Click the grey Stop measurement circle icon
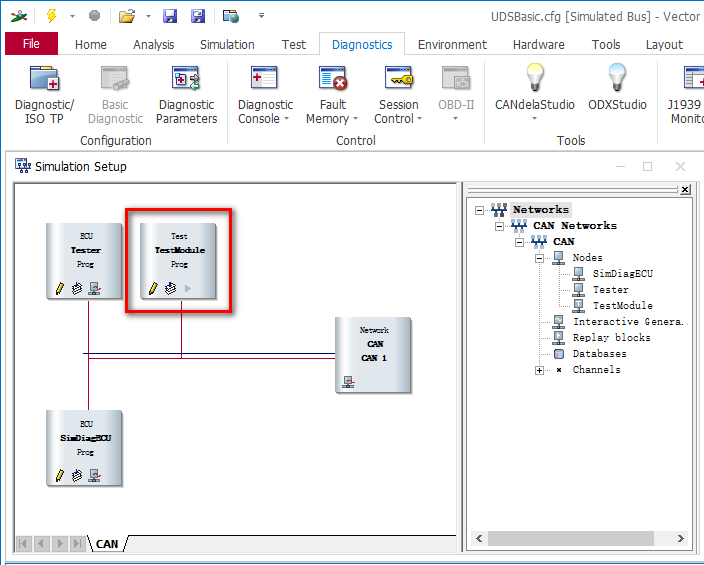Viewport: 704px width, 565px height. point(94,16)
